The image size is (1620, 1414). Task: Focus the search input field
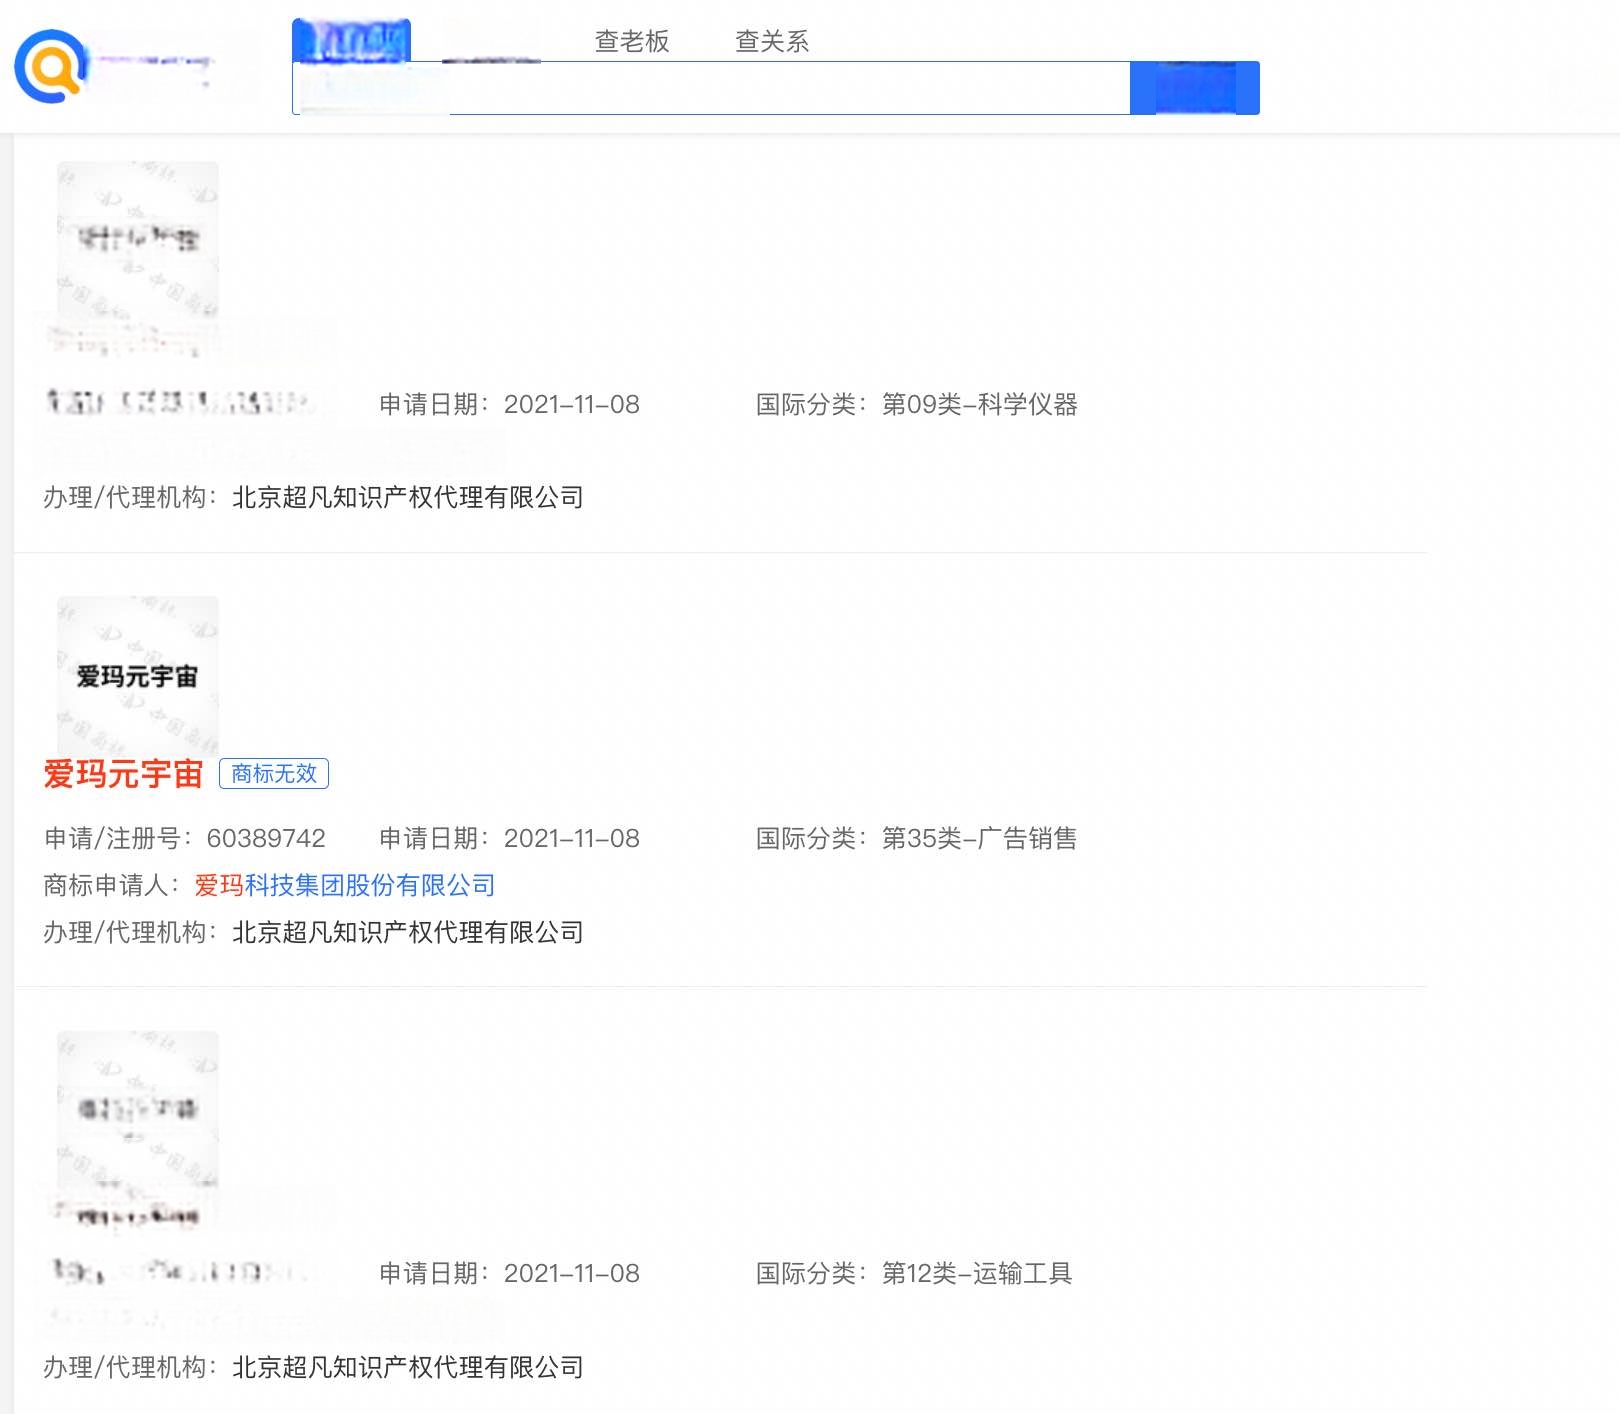(711, 88)
